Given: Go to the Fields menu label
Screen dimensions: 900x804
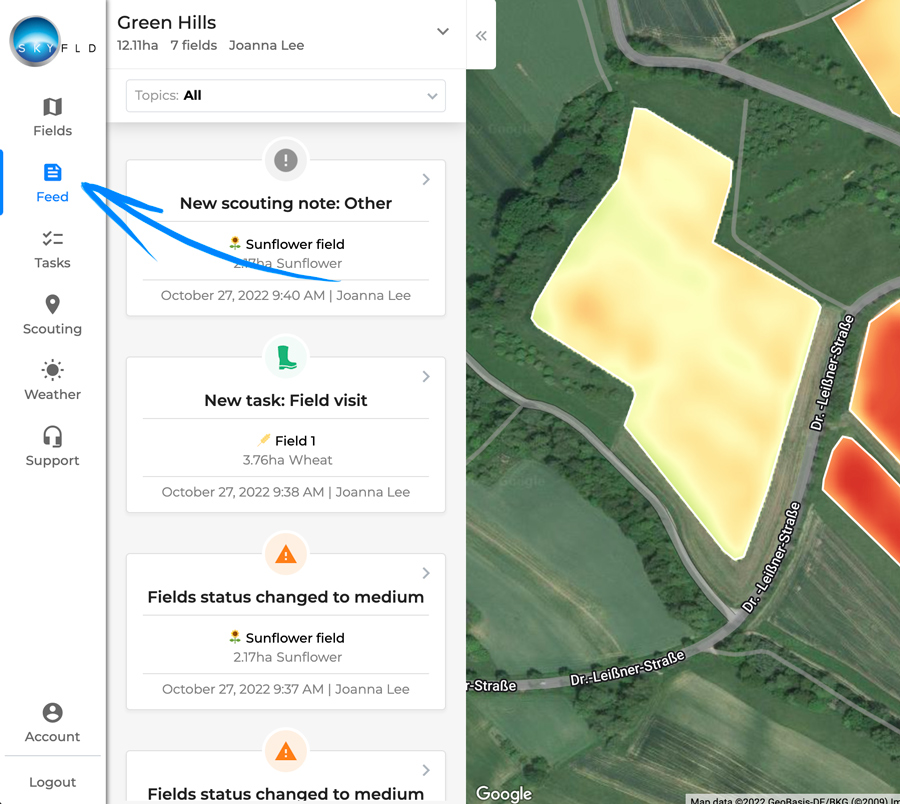Looking at the screenshot, I should pos(52,131).
